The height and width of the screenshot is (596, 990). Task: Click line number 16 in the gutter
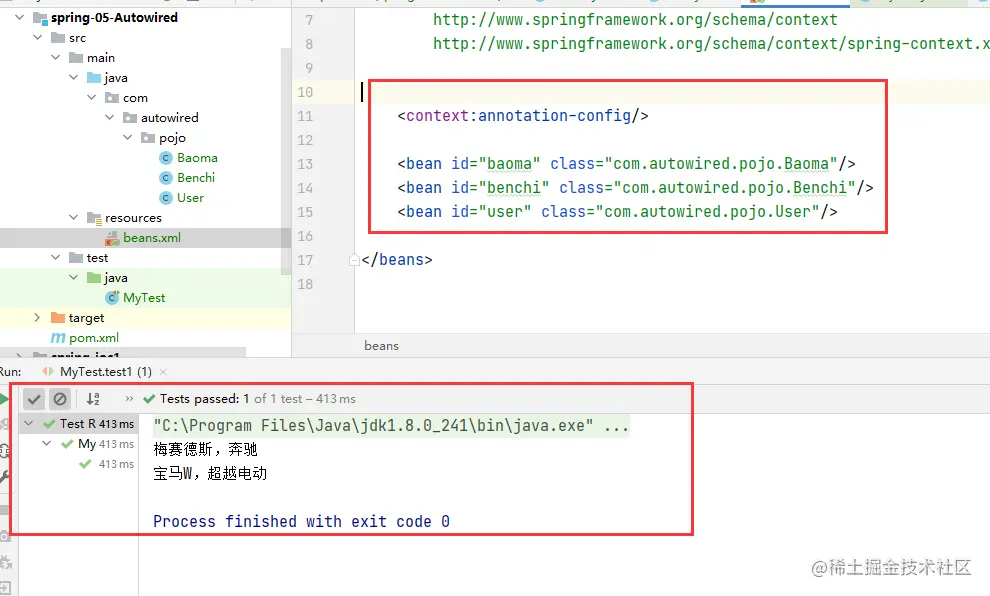[305, 236]
